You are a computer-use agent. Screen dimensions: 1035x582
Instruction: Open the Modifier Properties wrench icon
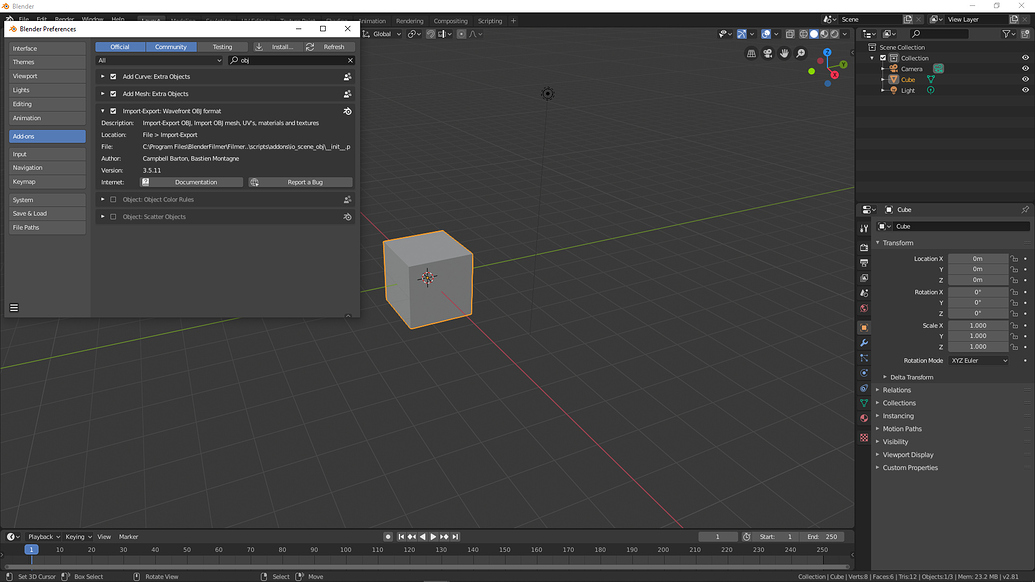[x=864, y=342]
